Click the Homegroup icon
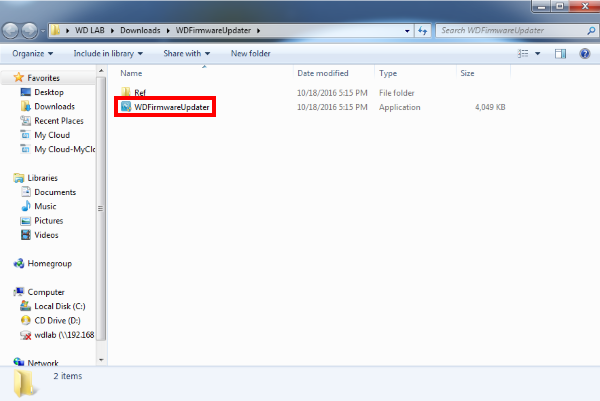 tap(19, 264)
